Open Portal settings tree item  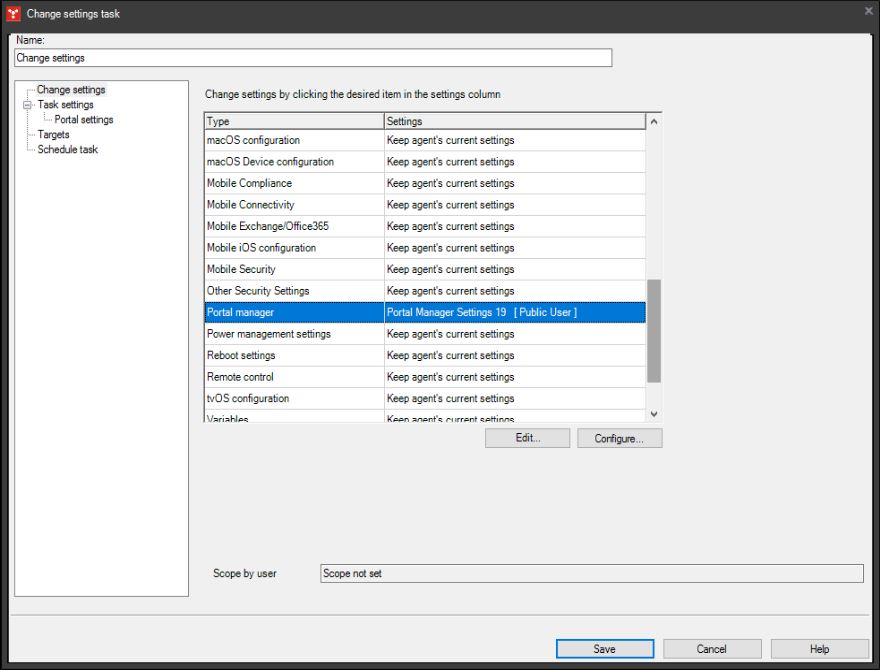point(84,120)
